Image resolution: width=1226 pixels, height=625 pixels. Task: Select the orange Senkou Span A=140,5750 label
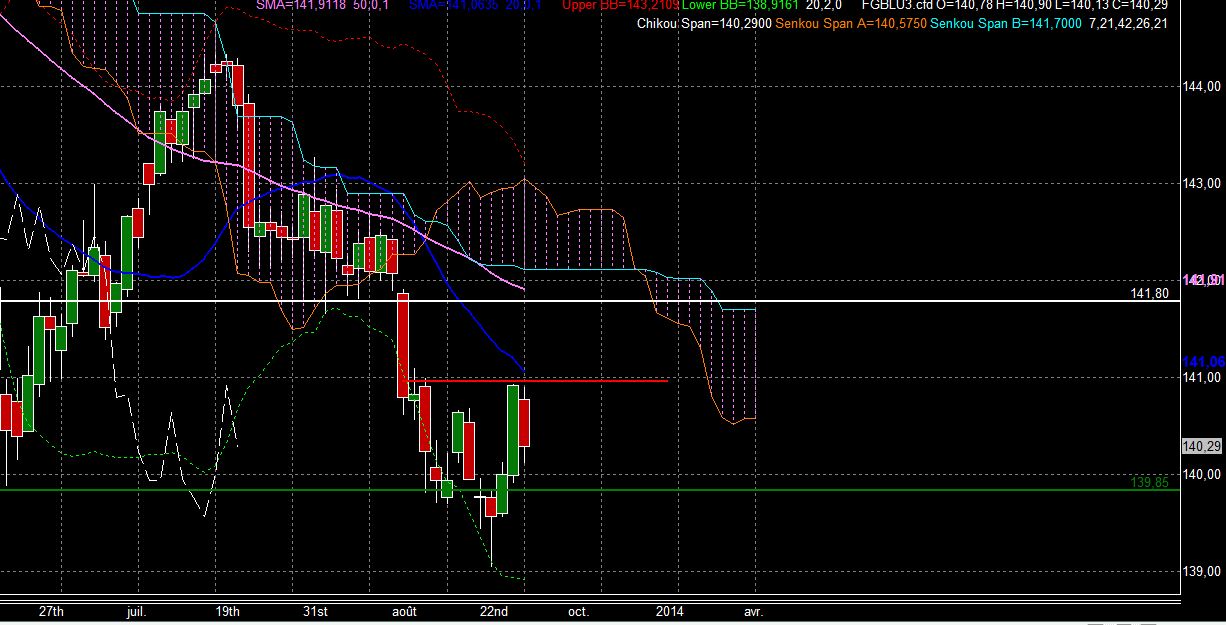coord(852,23)
